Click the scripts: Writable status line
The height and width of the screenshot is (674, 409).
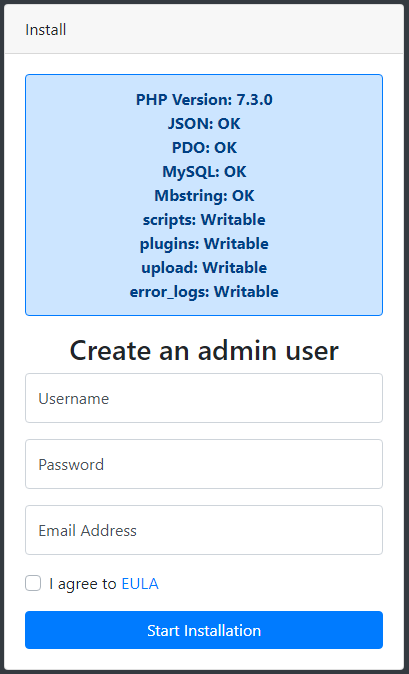tap(204, 220)
